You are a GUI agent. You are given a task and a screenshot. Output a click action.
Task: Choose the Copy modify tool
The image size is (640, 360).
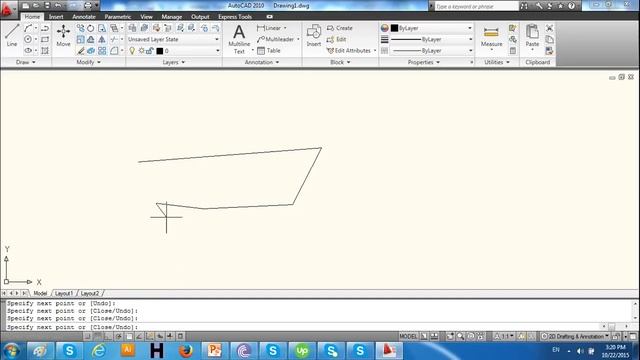80,28
